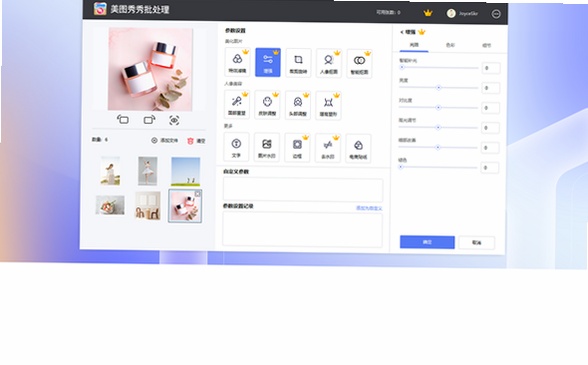Open the body slimming reshape tool
Screen dimensions: 588x365
(328, 106)
